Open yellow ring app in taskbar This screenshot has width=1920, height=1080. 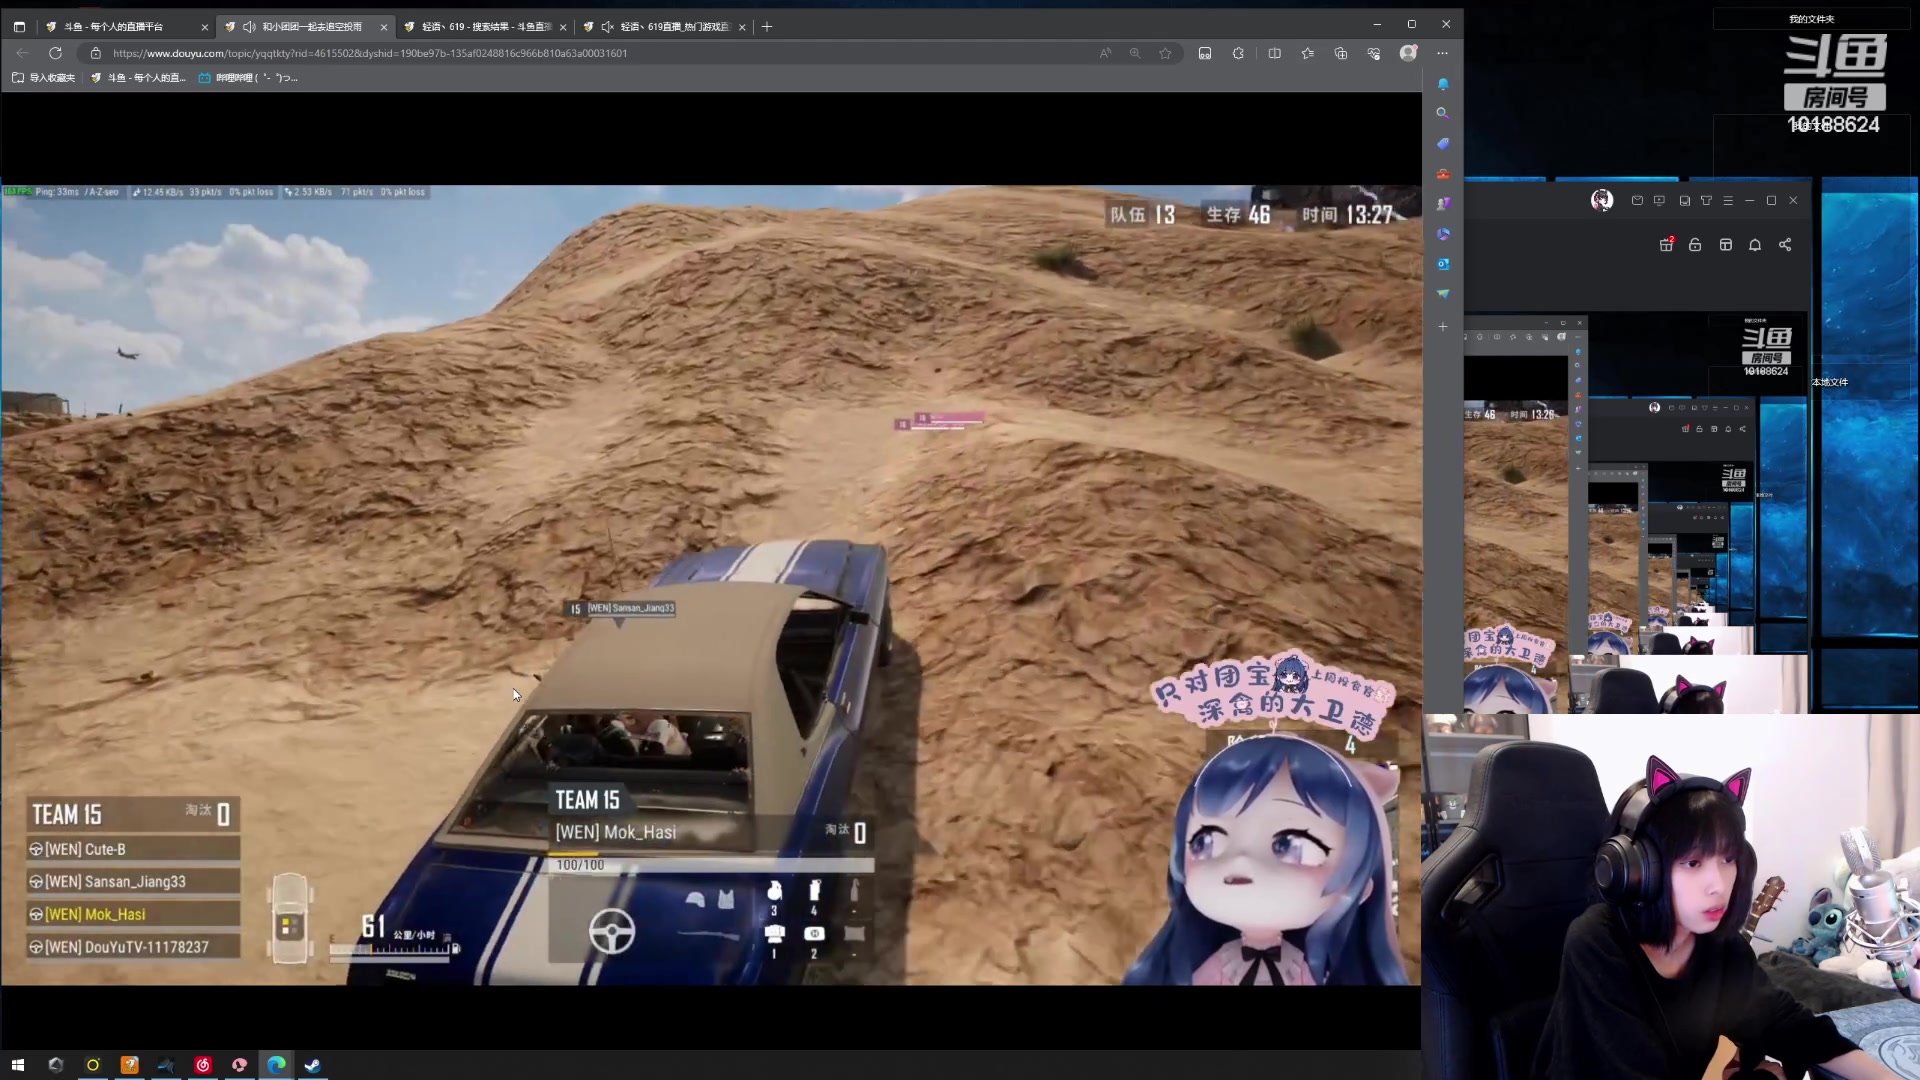pyautogui.click(x=93, y=1065)
